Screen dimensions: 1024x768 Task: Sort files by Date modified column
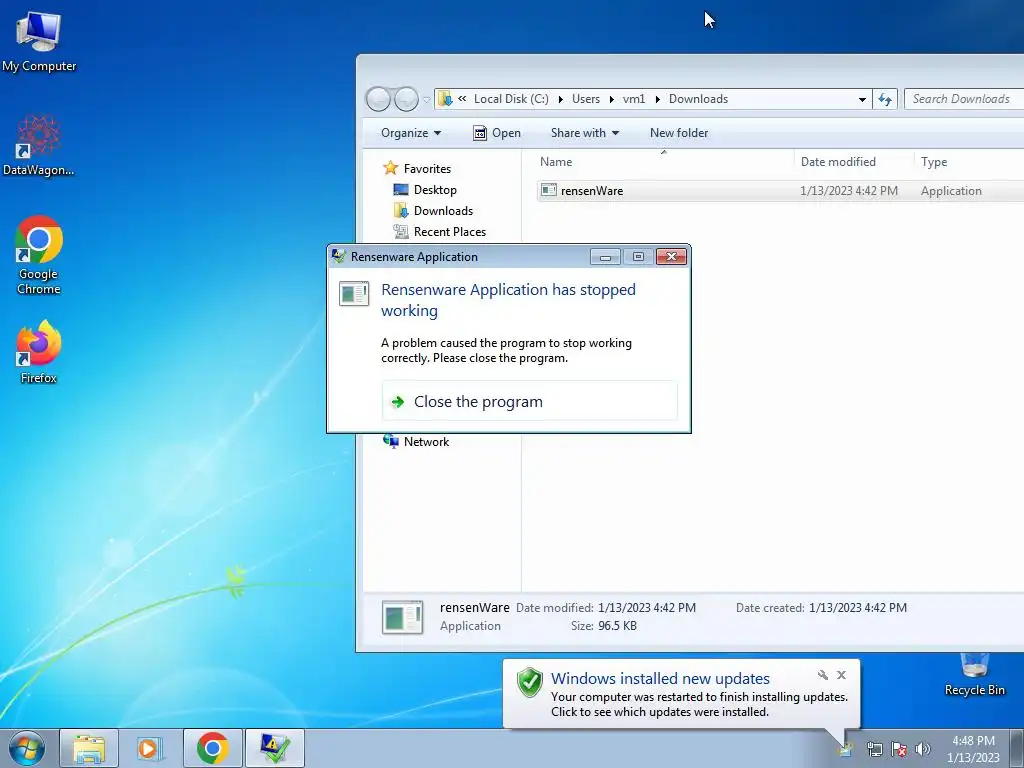(x=854, y=162)
